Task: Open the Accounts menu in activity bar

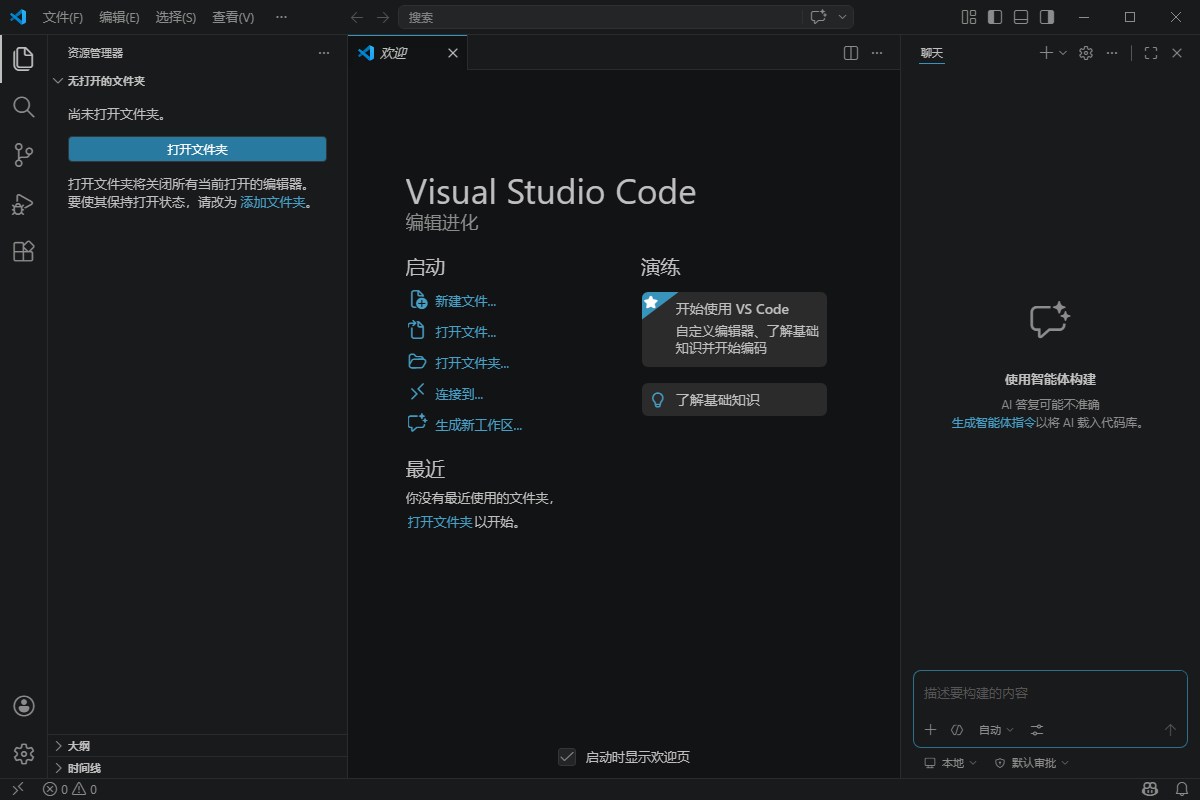Action: 24,706
